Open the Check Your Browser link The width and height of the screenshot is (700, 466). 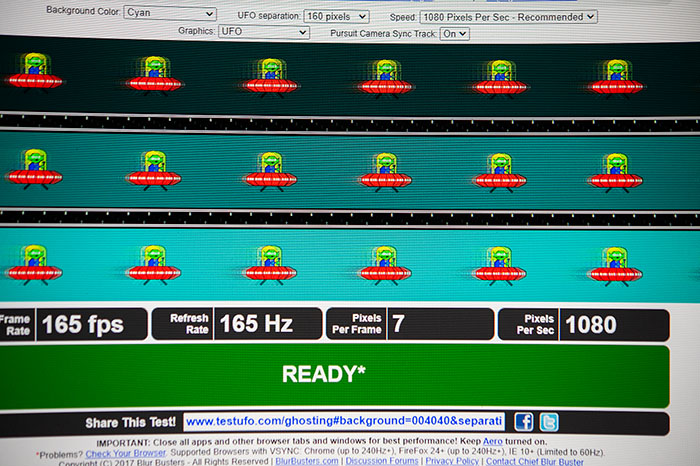[126, 453]
